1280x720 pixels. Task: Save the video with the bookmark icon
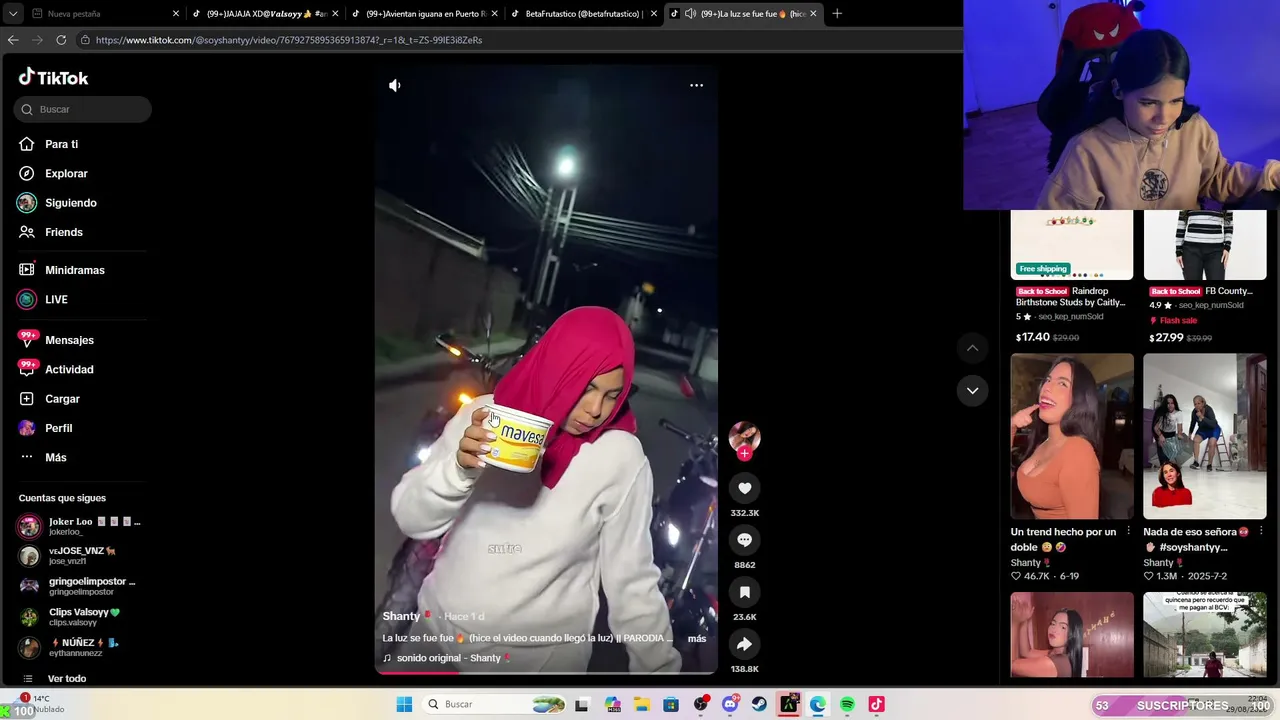pos(744,592)
